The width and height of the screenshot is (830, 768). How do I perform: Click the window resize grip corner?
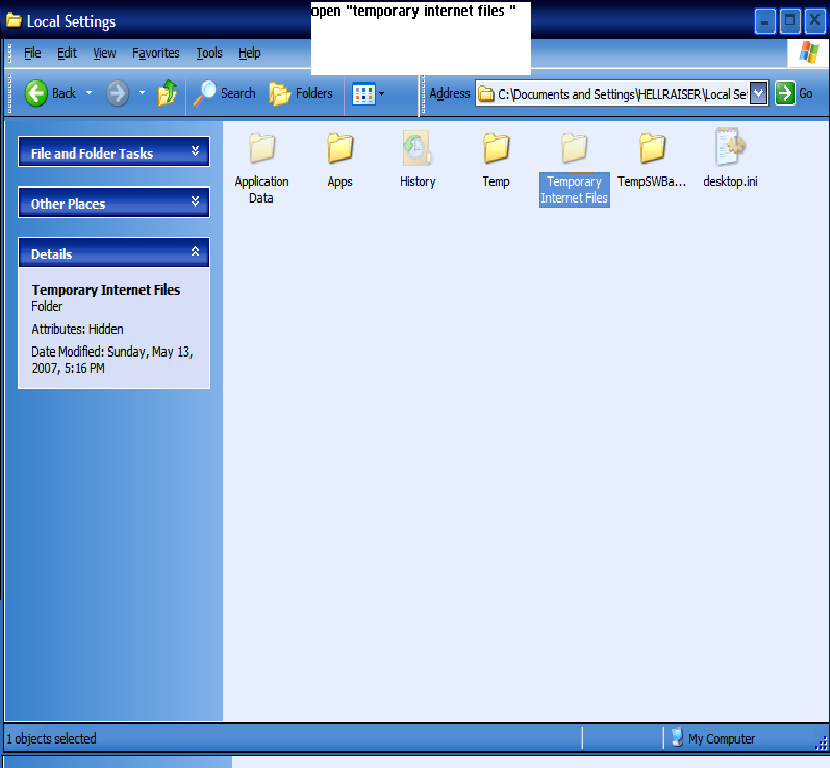click(x=821, y=743)
